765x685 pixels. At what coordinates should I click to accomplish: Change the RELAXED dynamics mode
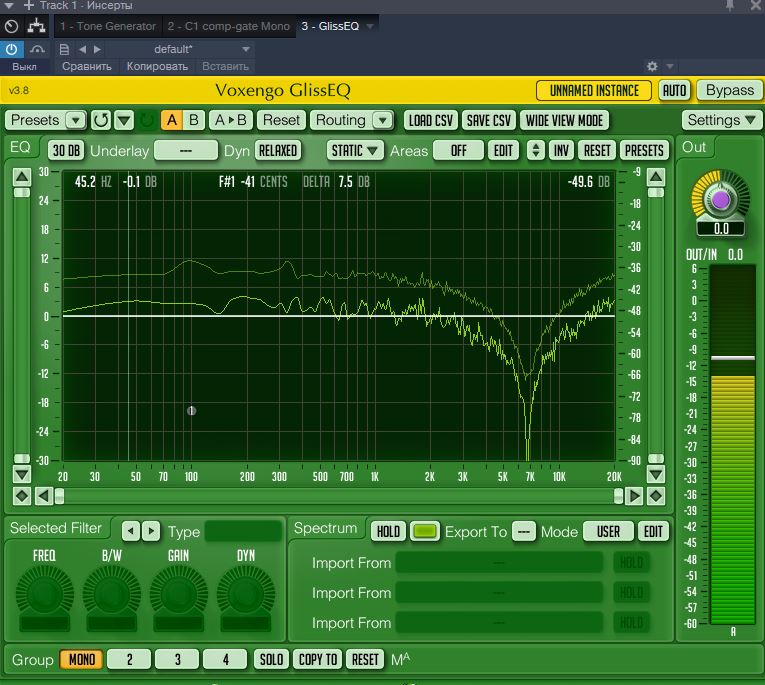278,151
